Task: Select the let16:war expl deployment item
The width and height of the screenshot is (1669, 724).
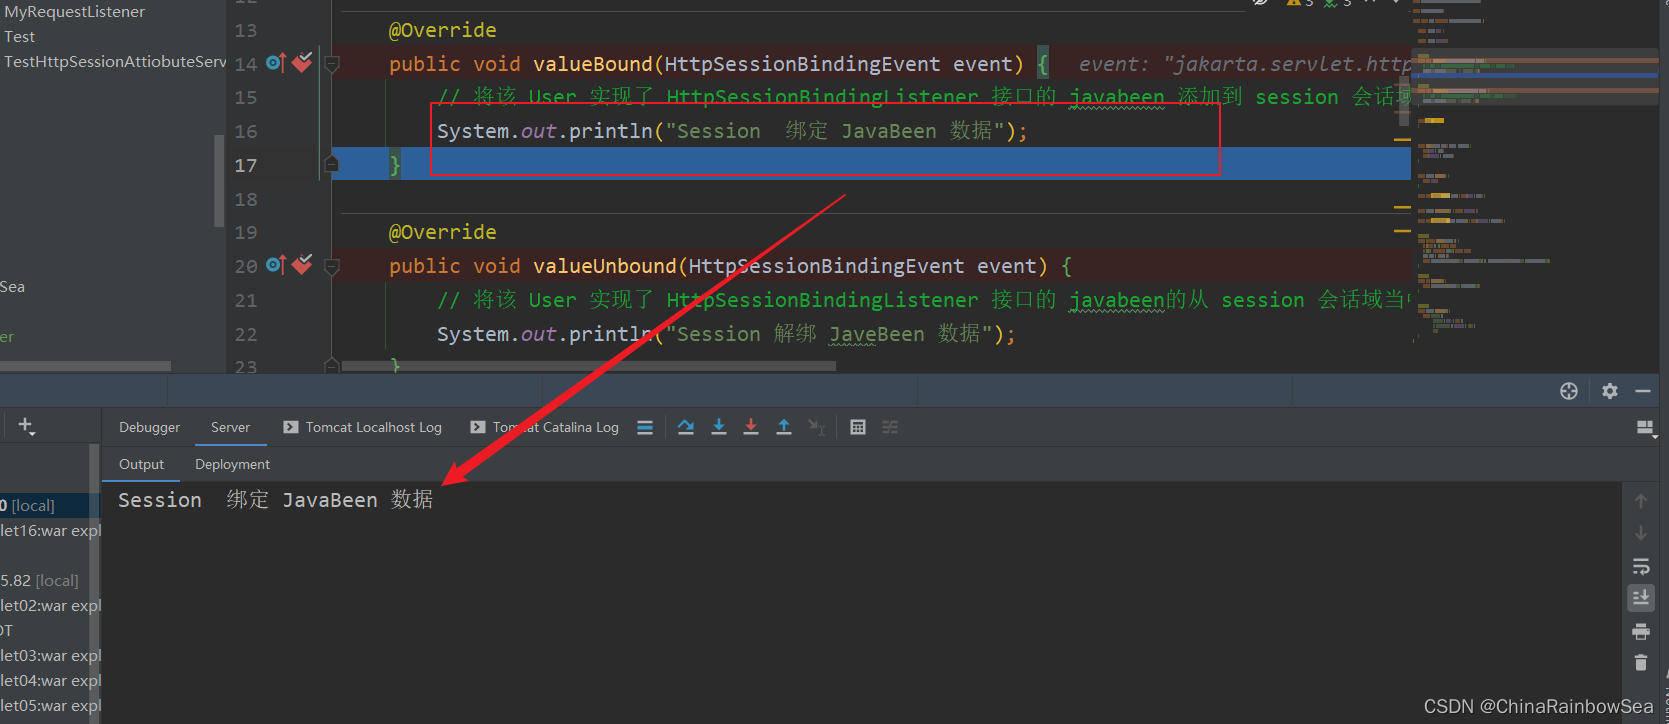Action: [x=50, y=531]
